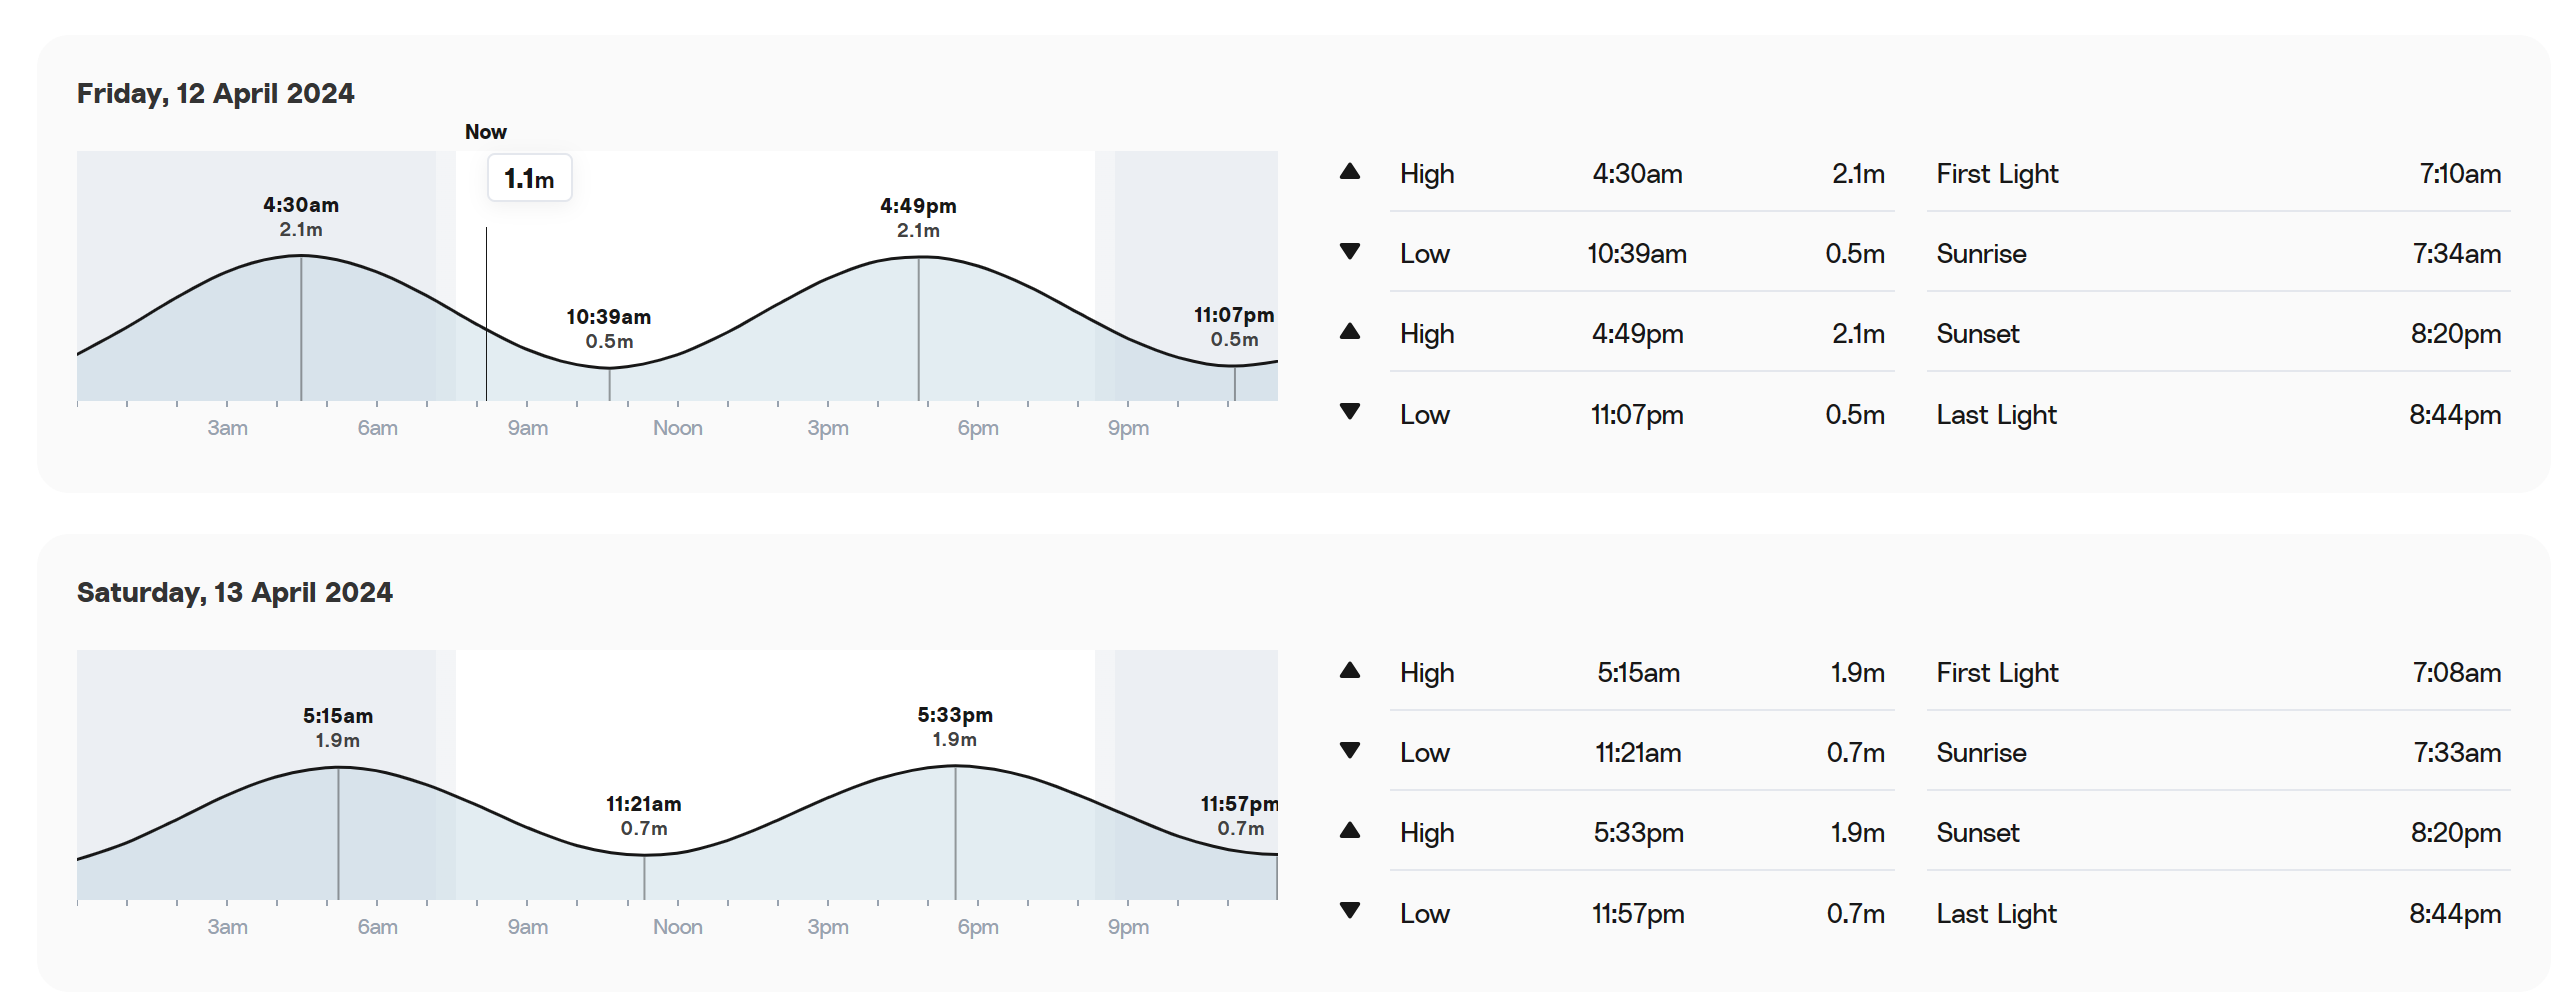Click the up triangle beside Saturday's 5:33pm high
Viewport: 2576px width, 1008px height.
pos(1350,831)
